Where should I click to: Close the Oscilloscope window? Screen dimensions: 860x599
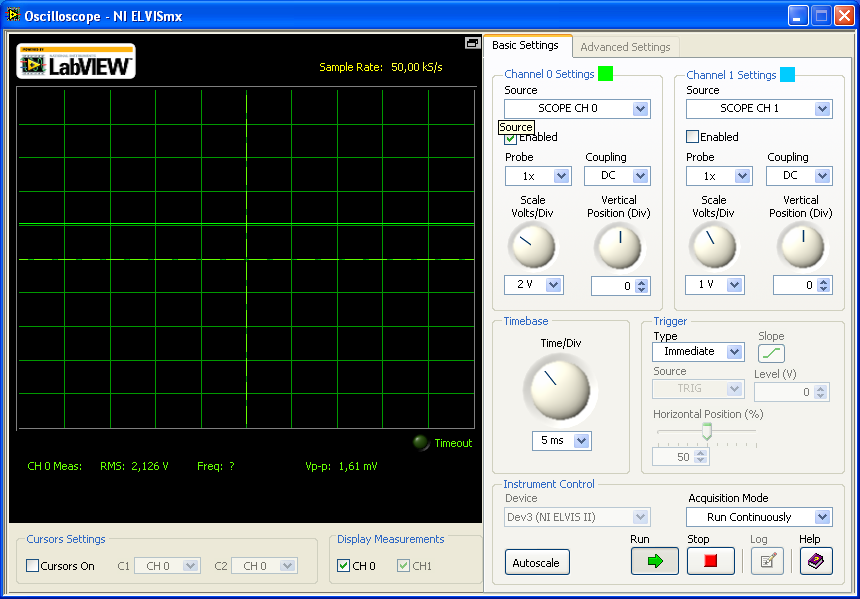(x=844, y=15)
